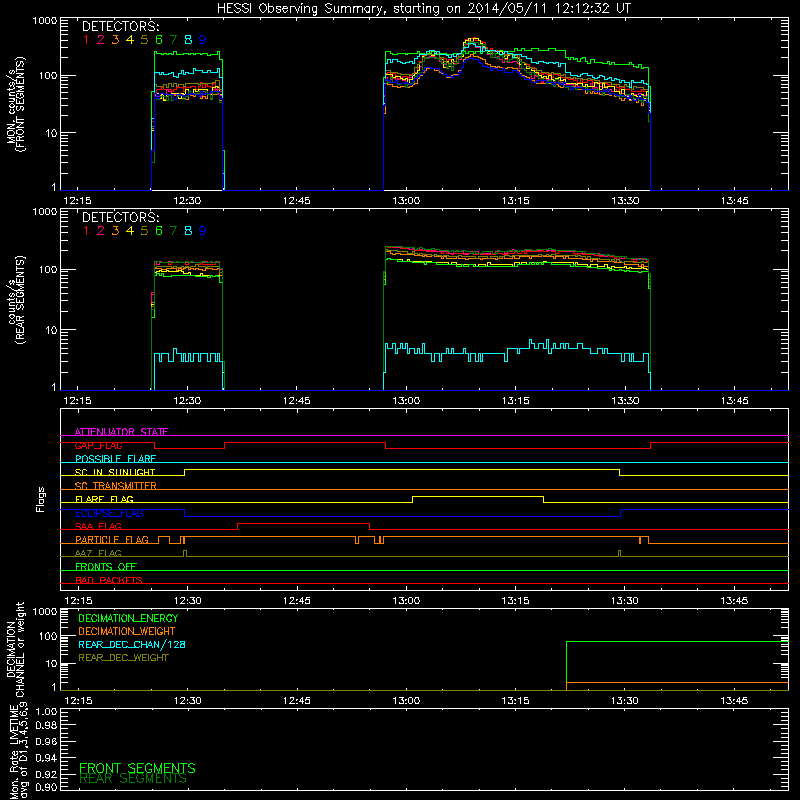This screenshot has height=800, width=800.
Task: Click the 1.00 livetime axis value
Action: tap(46, 712)
